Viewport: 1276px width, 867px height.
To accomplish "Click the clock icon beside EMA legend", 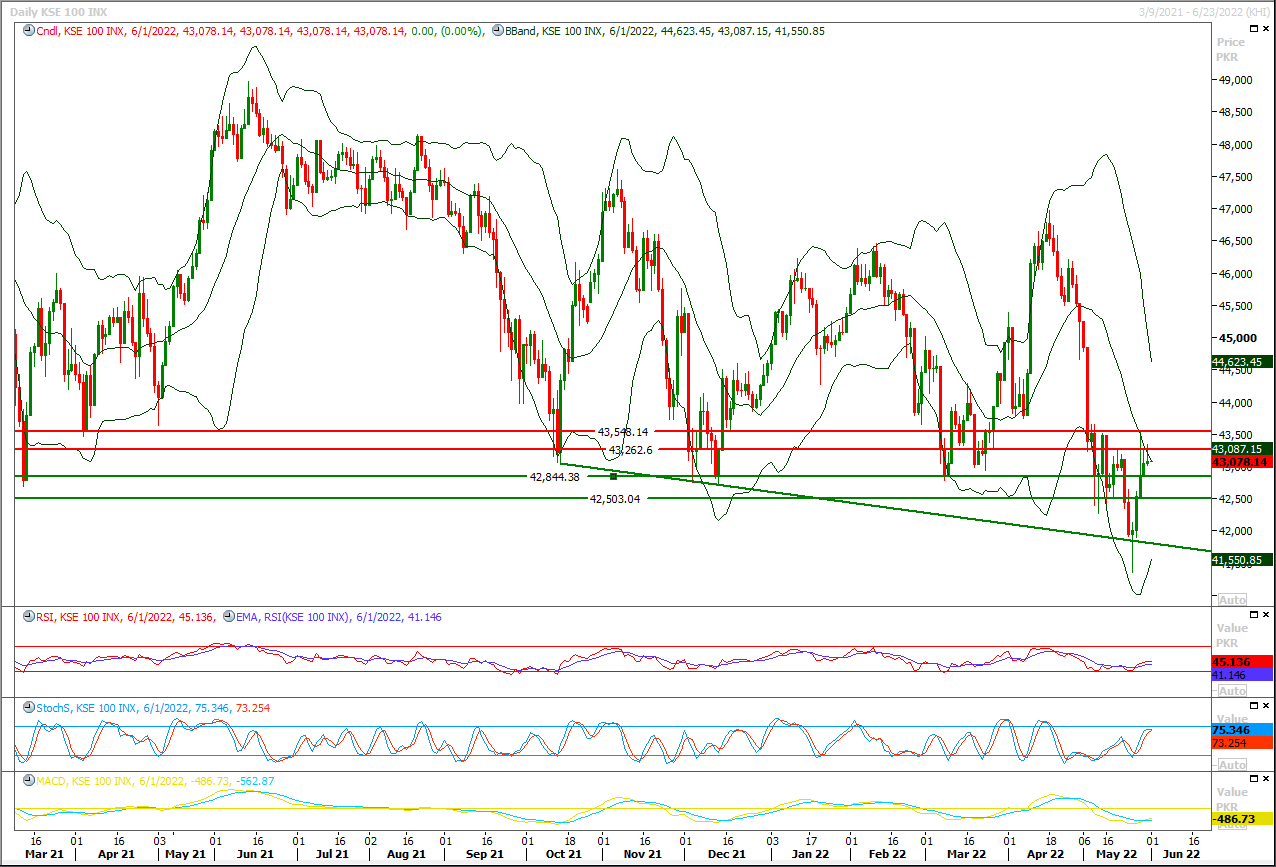I will (229, 617).
